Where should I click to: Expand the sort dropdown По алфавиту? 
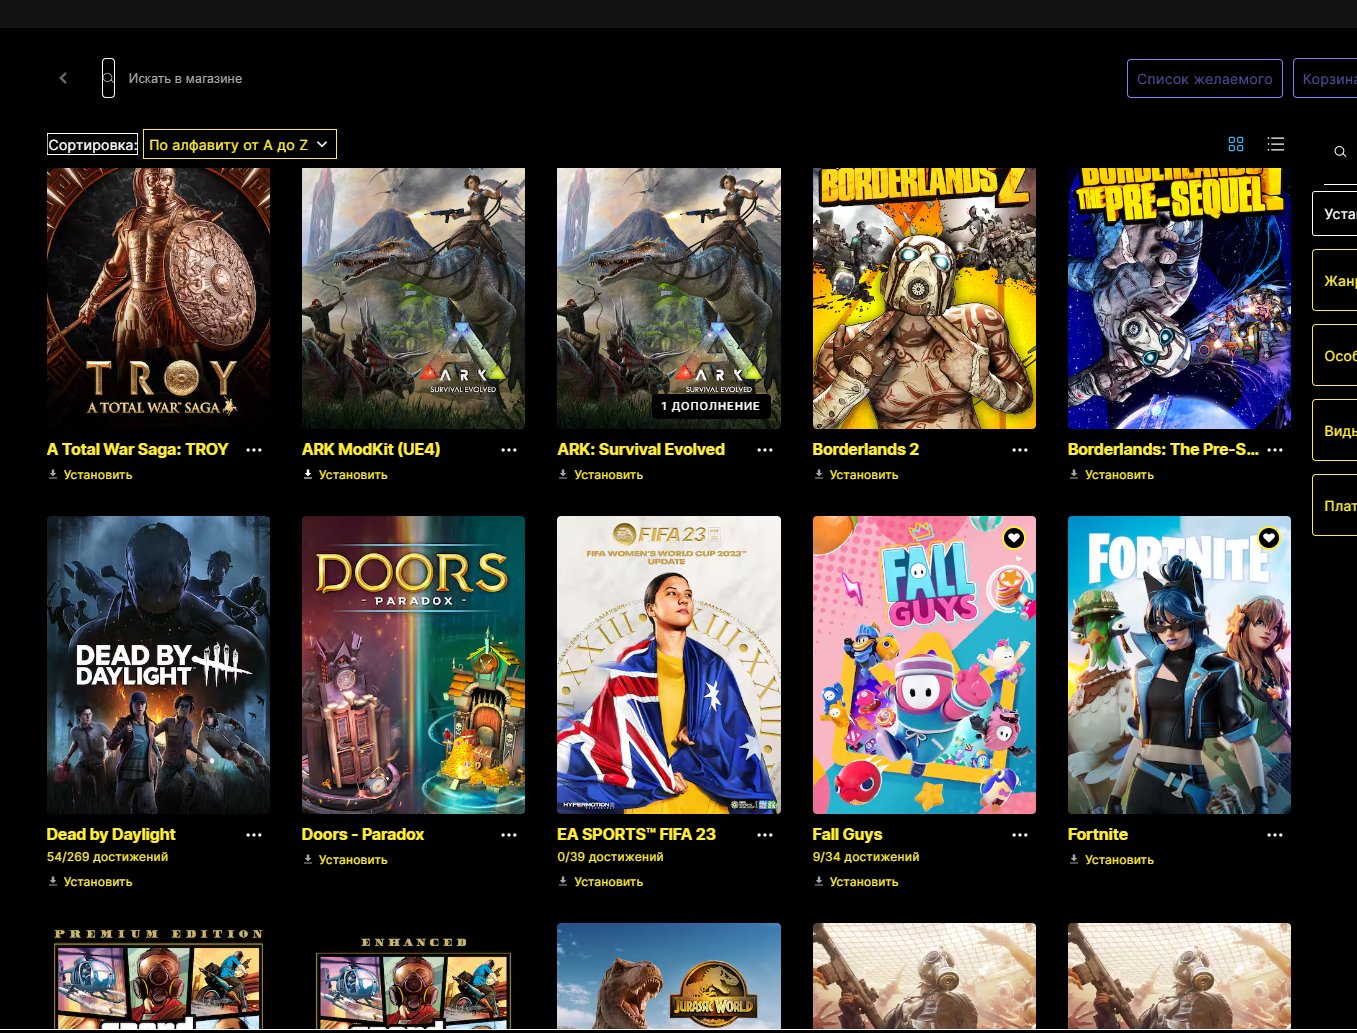[x=239, y=145]
